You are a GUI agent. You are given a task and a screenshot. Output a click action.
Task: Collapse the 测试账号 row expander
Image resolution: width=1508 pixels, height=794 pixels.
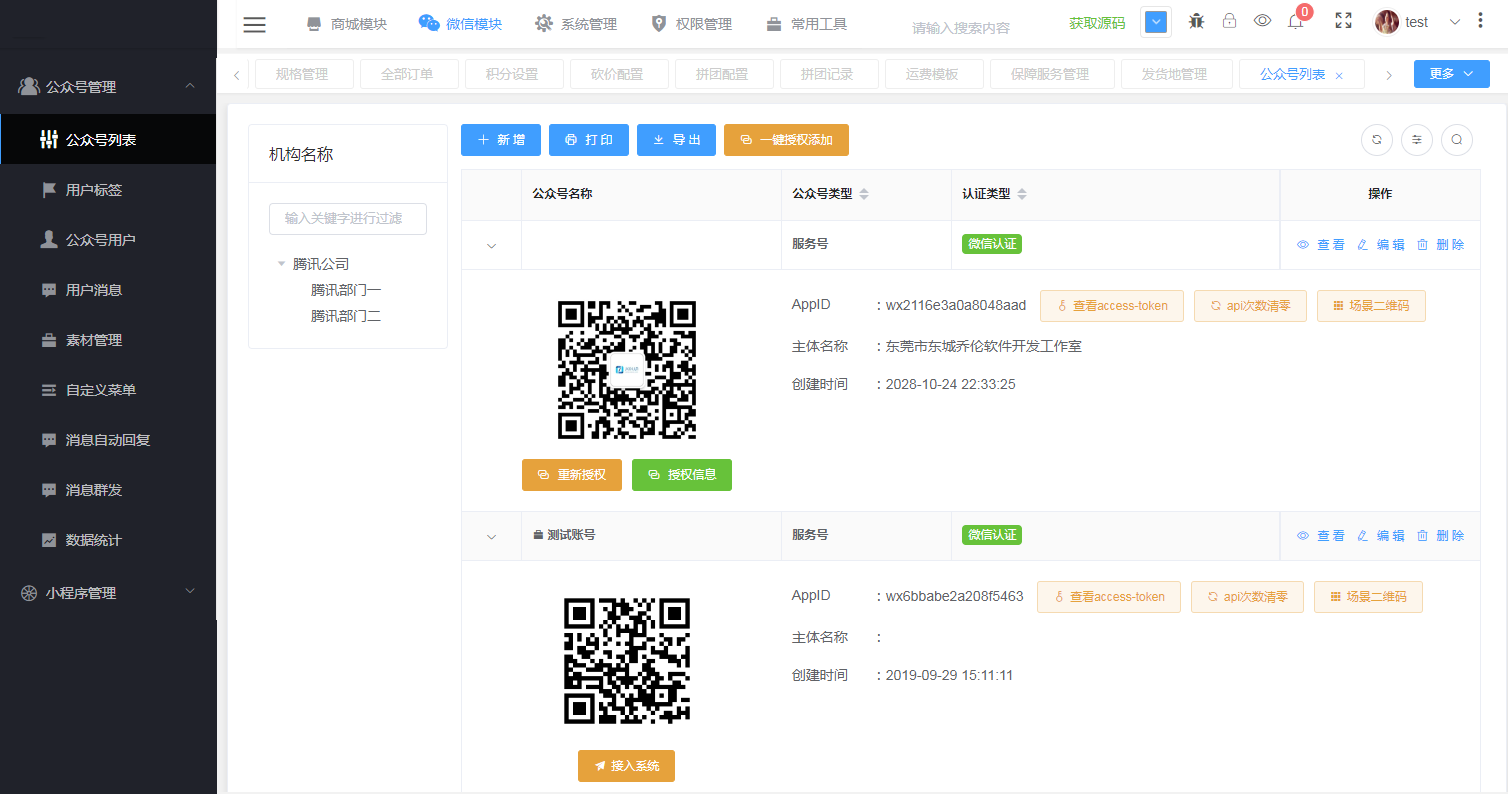pos(491,536)
